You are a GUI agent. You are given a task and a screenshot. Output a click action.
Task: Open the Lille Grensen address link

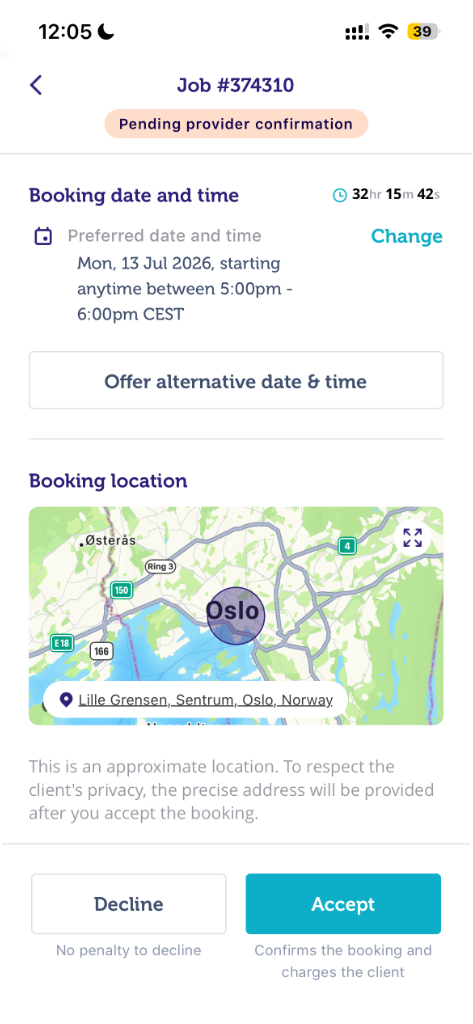tap(205, 700)
